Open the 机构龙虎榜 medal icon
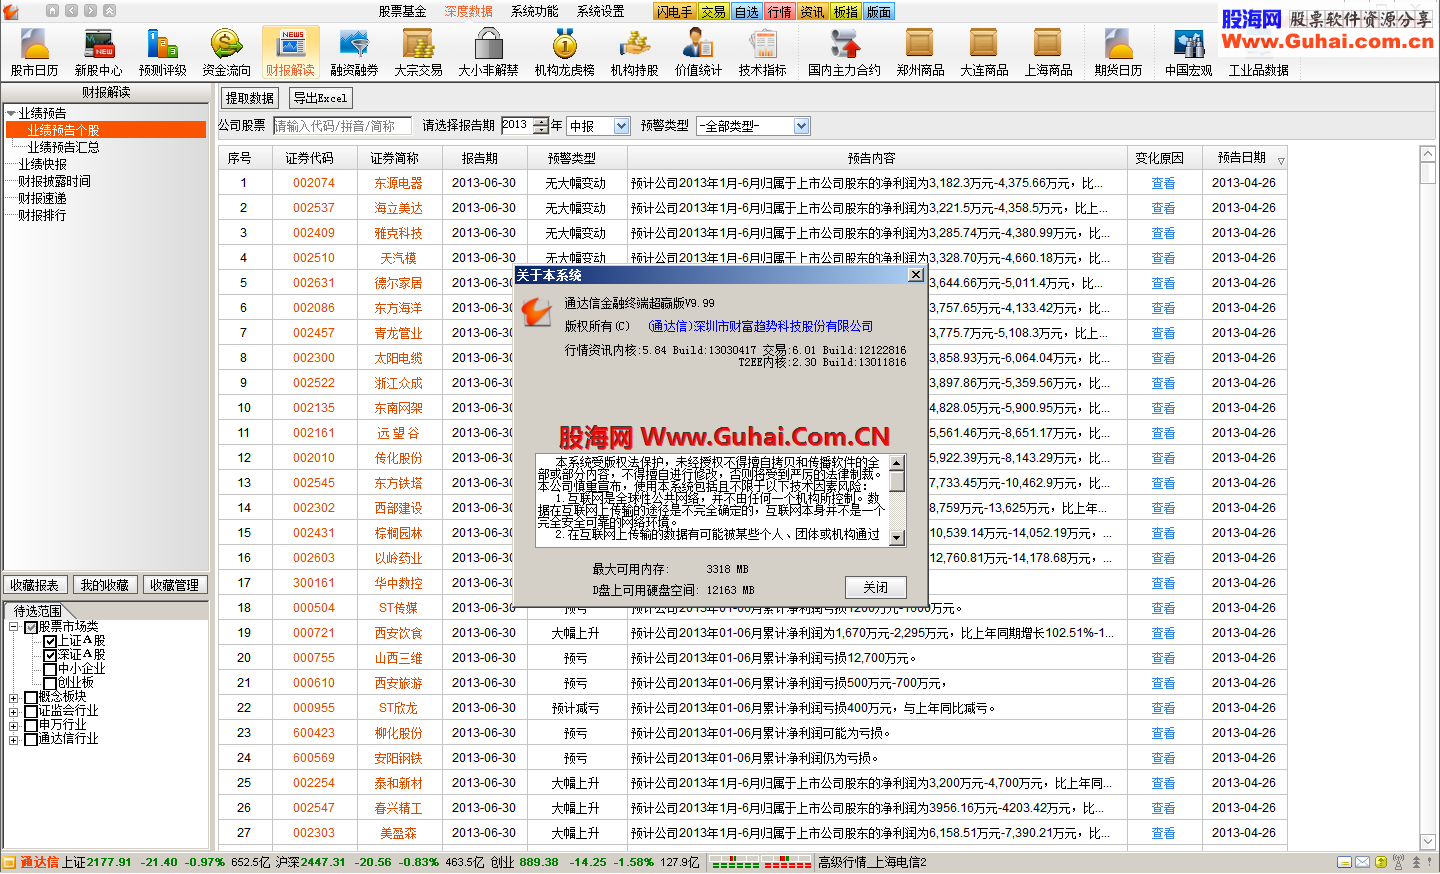The width and height of the screenshot is (1440, 874). coord(564,52)
